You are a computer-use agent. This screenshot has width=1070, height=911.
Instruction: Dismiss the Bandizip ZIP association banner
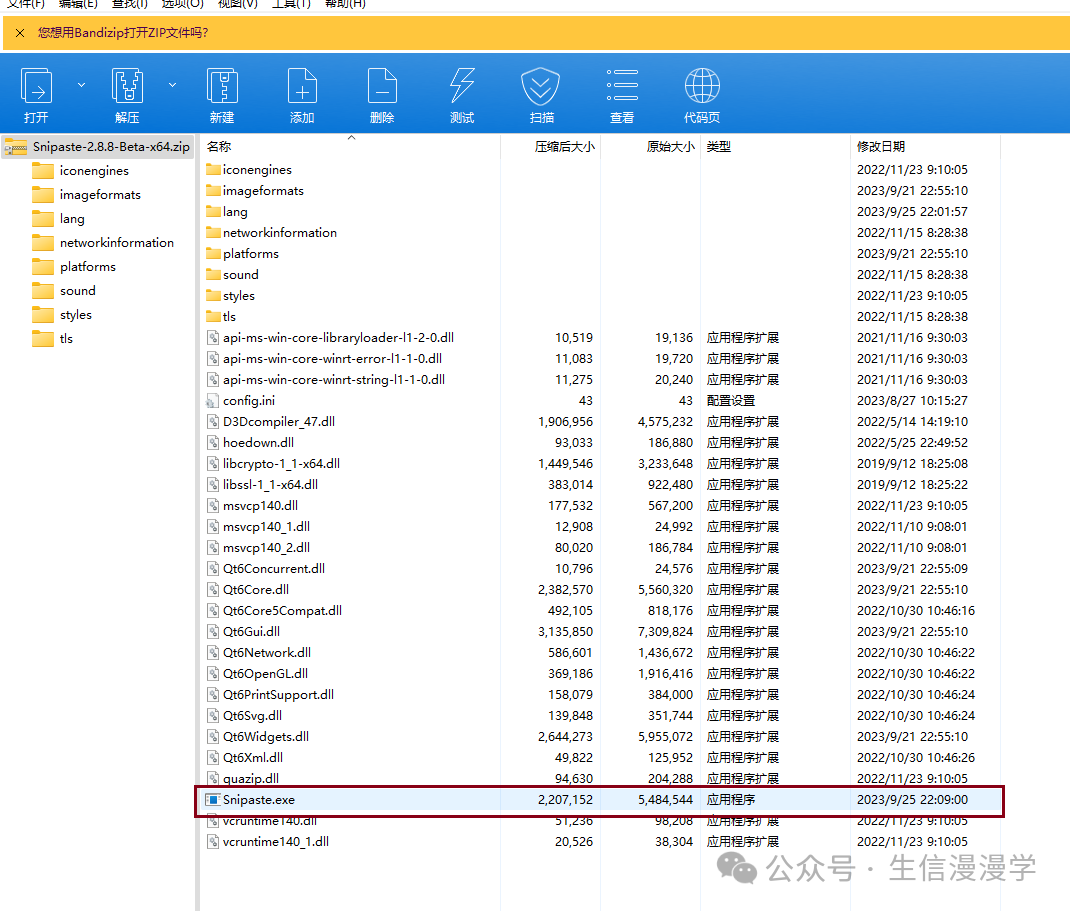point(20,33)
